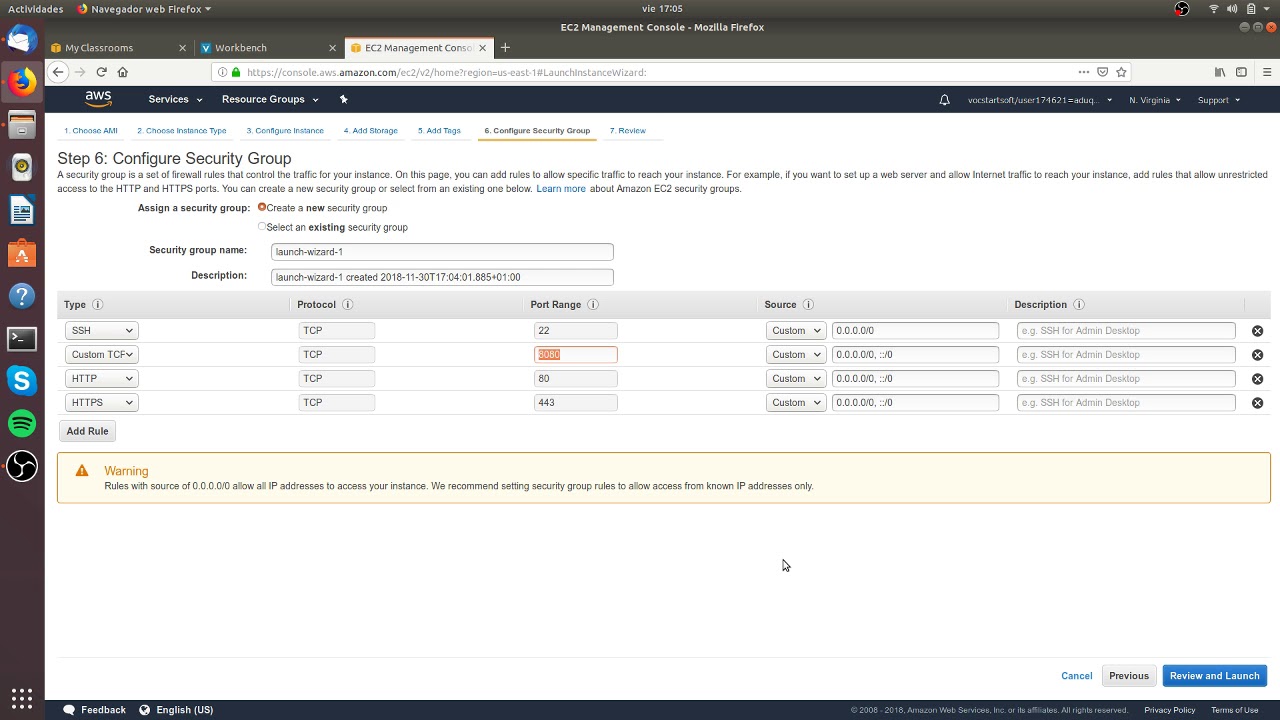Expand the Services menu
The height and width of the screenshot is (720, 1280).
coord(175,99)
